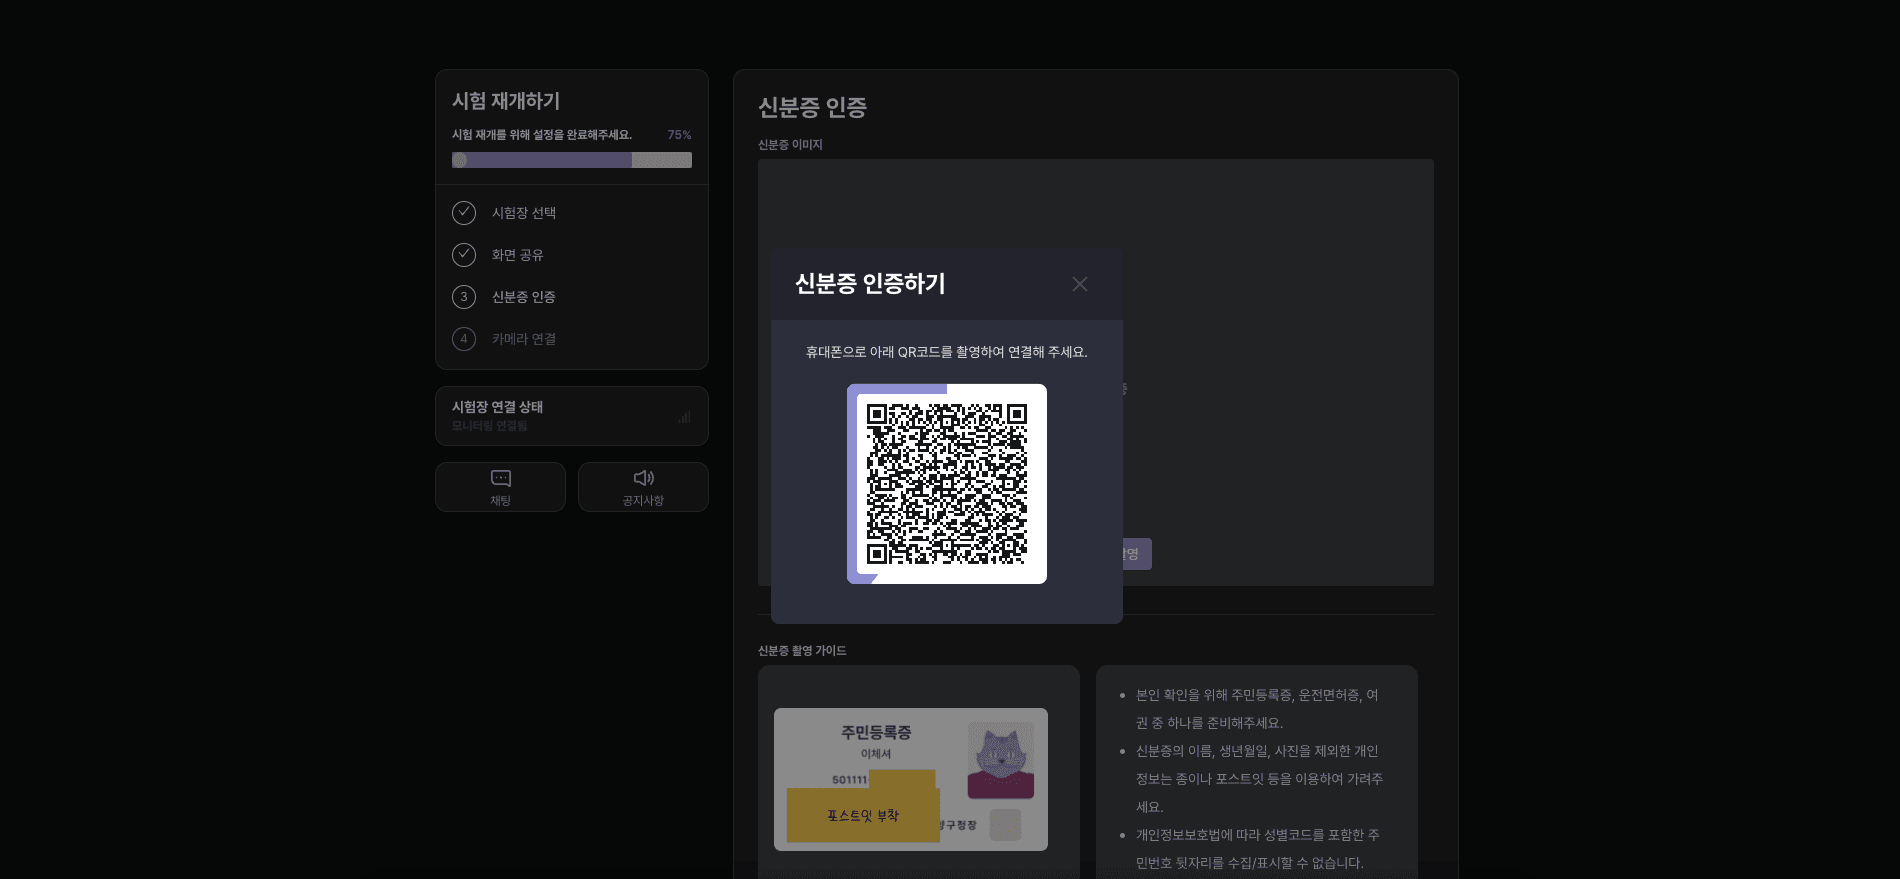Click the setup progress bar
The height and width of the screenshot is (879, 1900).
(x=572, y=160)
